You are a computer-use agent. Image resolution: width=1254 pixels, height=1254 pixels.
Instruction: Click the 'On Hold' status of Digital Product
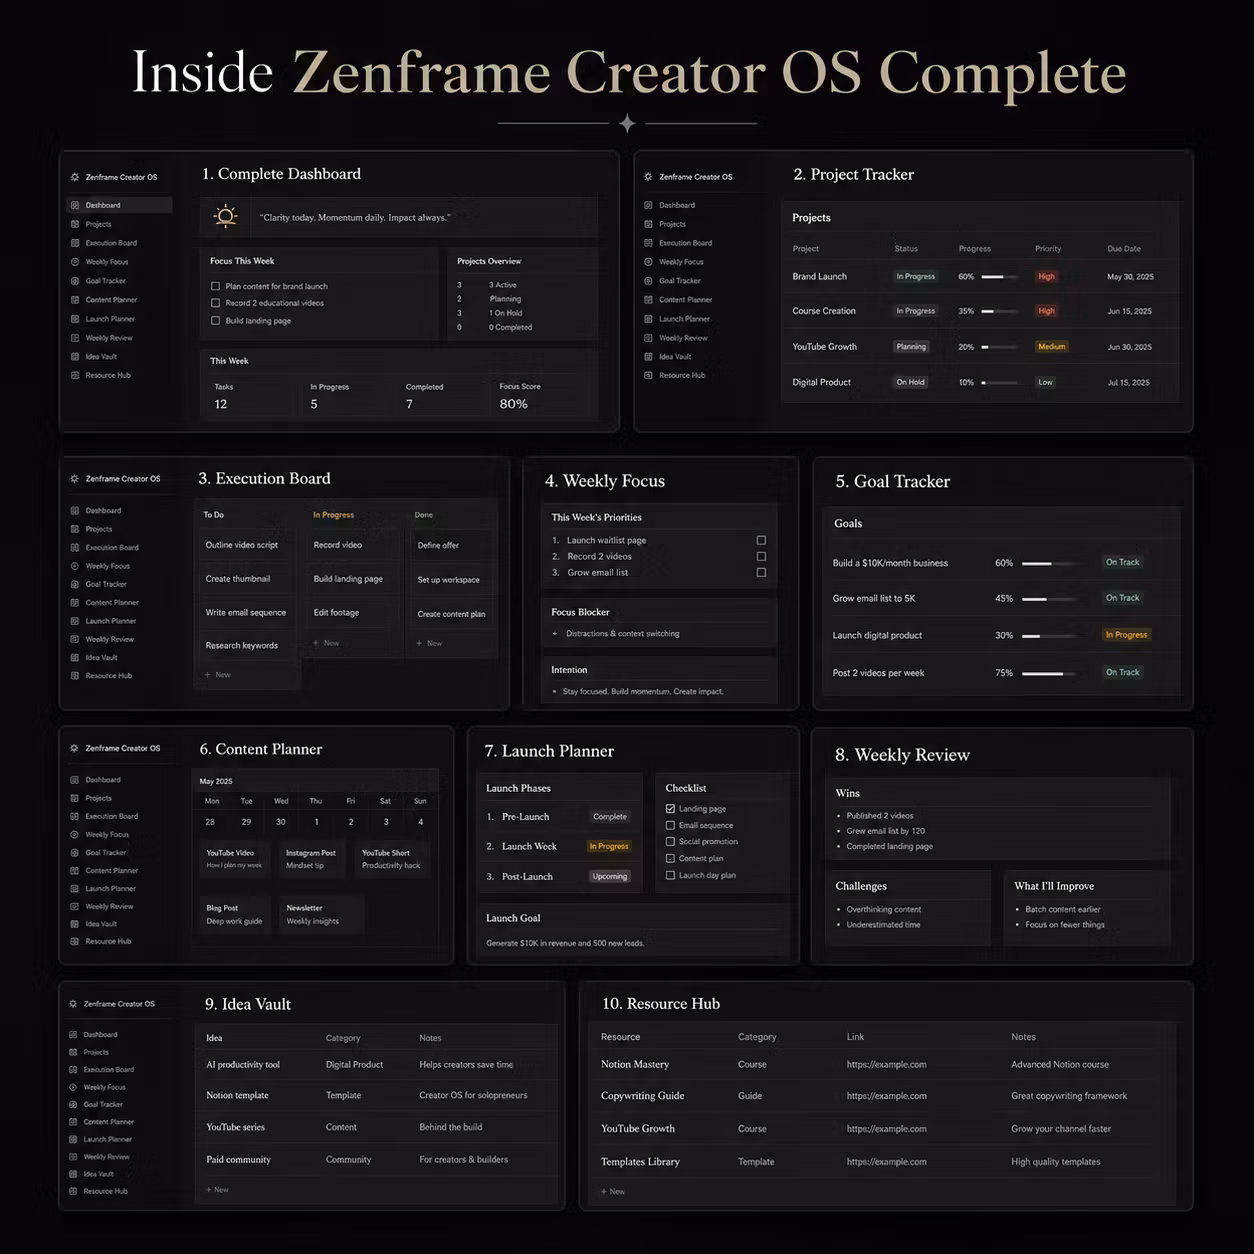(910, 382)
